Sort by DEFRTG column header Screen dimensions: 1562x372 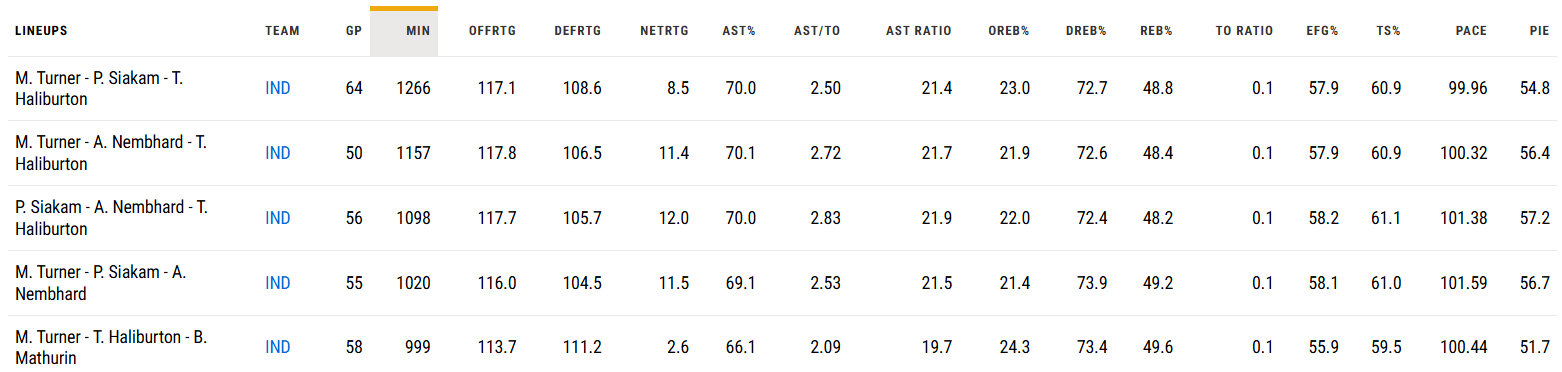pyautogui.click(x=578, y=31)
